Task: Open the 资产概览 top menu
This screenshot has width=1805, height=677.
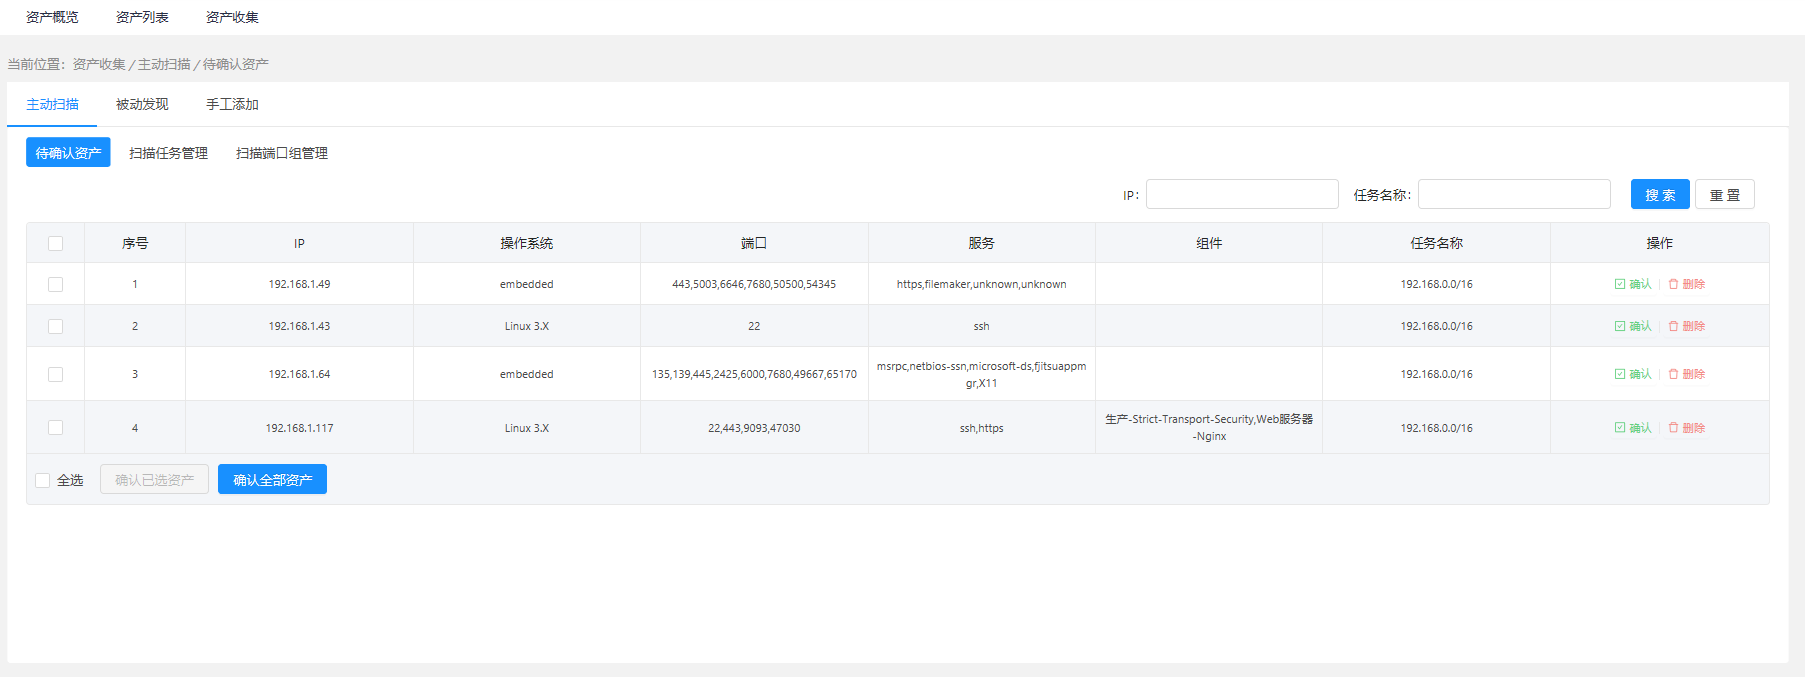Action: (x=52, y=17)
